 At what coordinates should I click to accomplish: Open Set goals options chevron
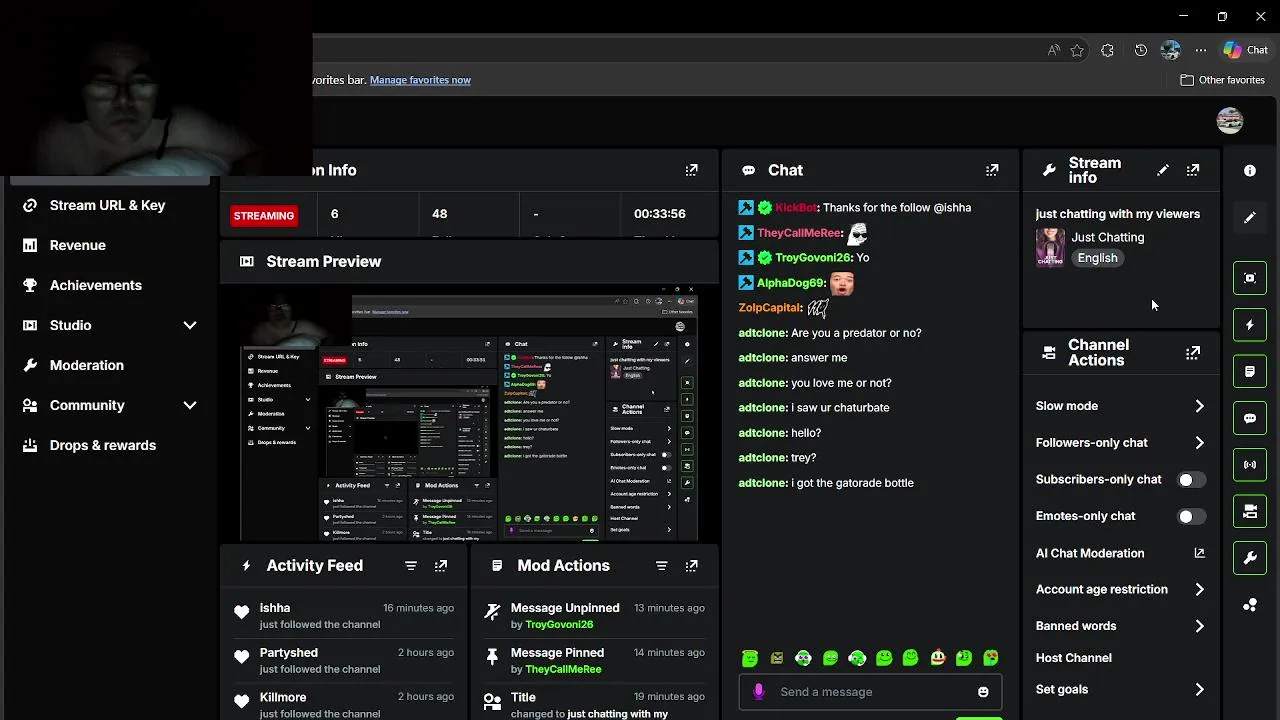1199,689
